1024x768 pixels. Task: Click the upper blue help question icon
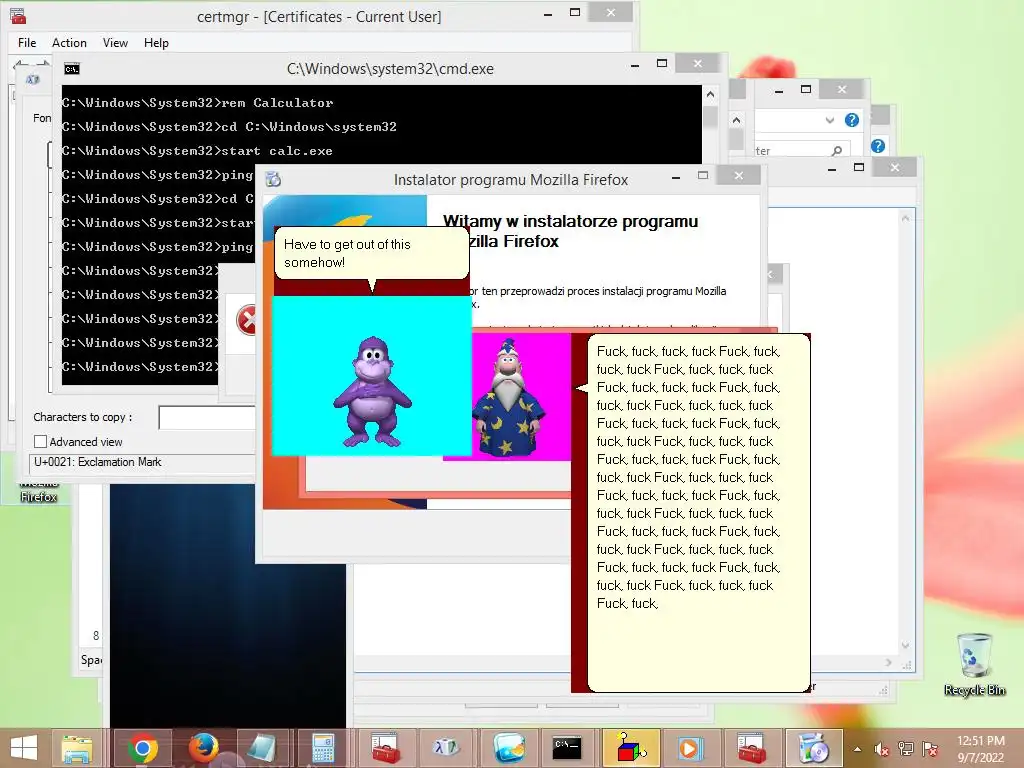point(852,120)
